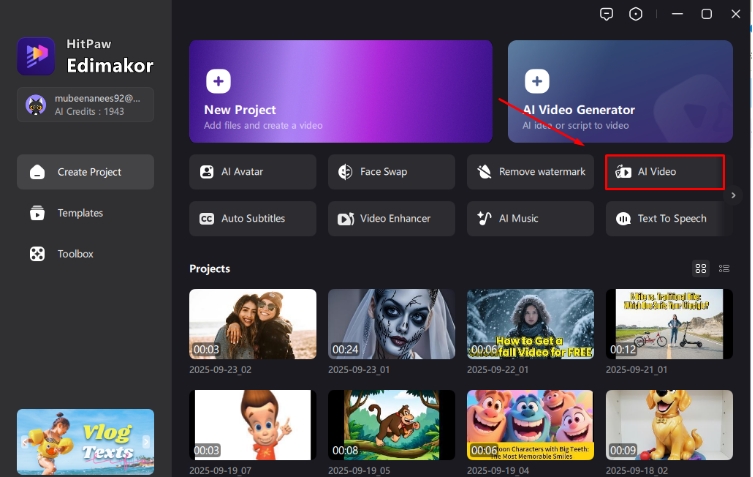Click the Remove watermark eraser icon

pos(484,171)
